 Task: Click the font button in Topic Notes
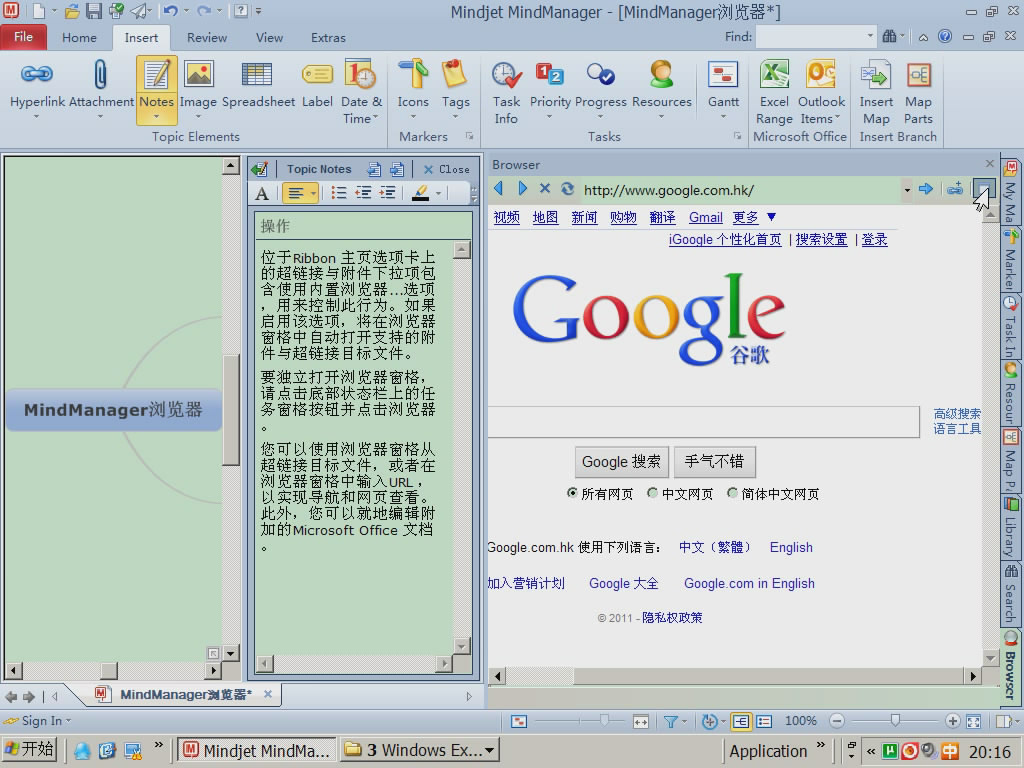(x=262, y=193)
